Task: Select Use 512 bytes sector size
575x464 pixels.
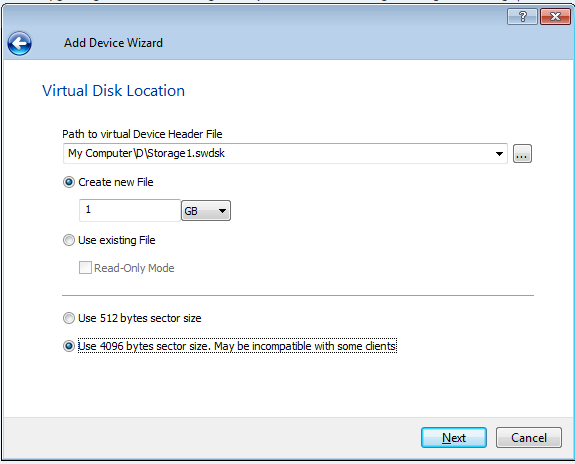Action: coord(69,318)
